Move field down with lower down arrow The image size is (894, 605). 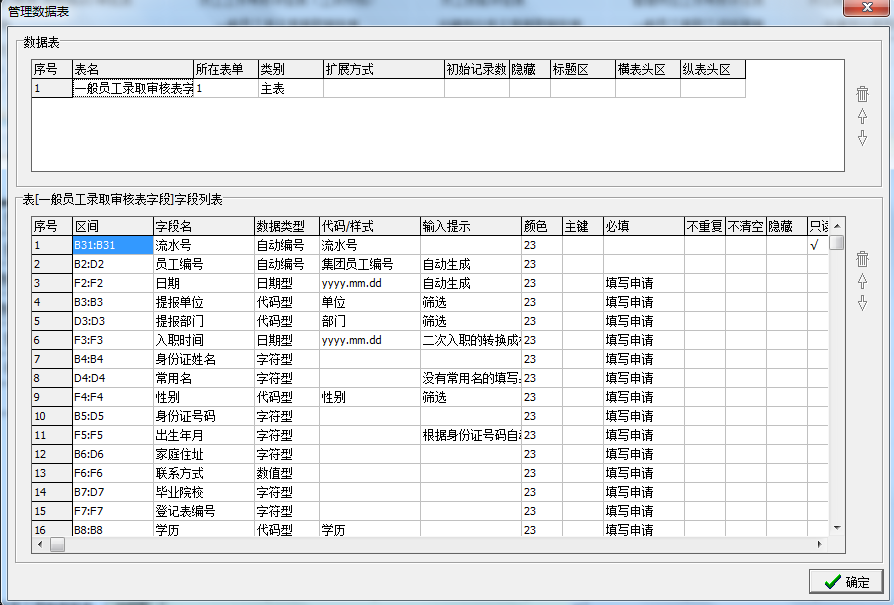point(862,303)
